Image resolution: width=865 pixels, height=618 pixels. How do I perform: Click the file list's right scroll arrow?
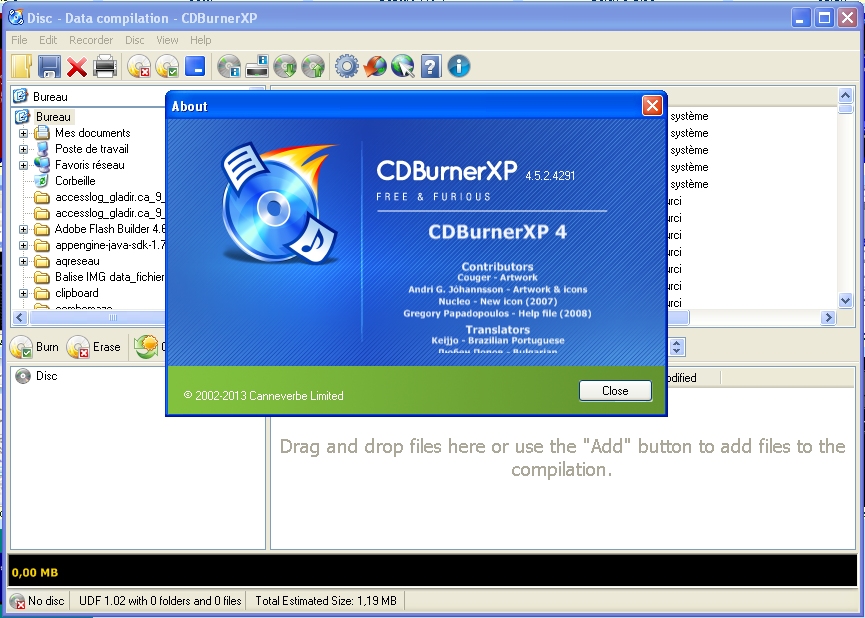pos(828,317)
